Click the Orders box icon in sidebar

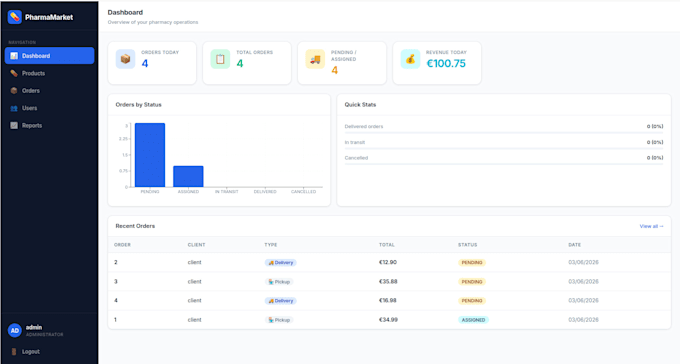tap(14, 91)
